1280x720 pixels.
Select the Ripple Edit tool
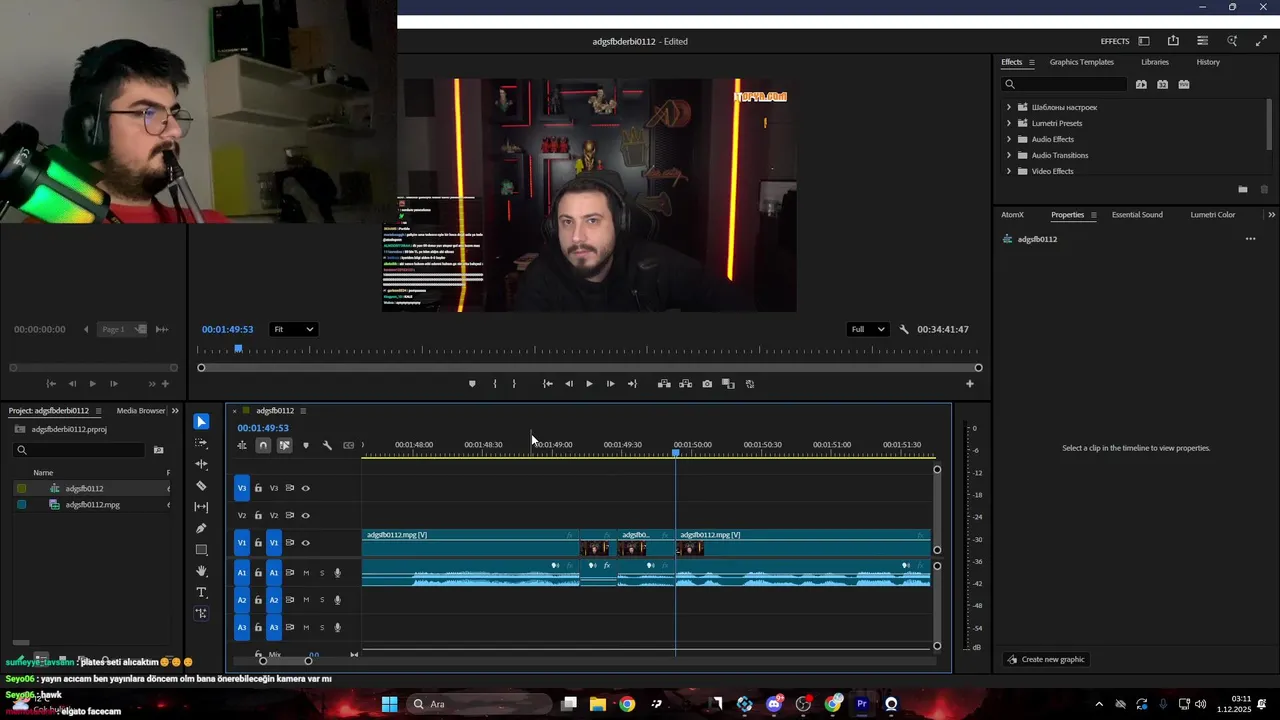201,464
